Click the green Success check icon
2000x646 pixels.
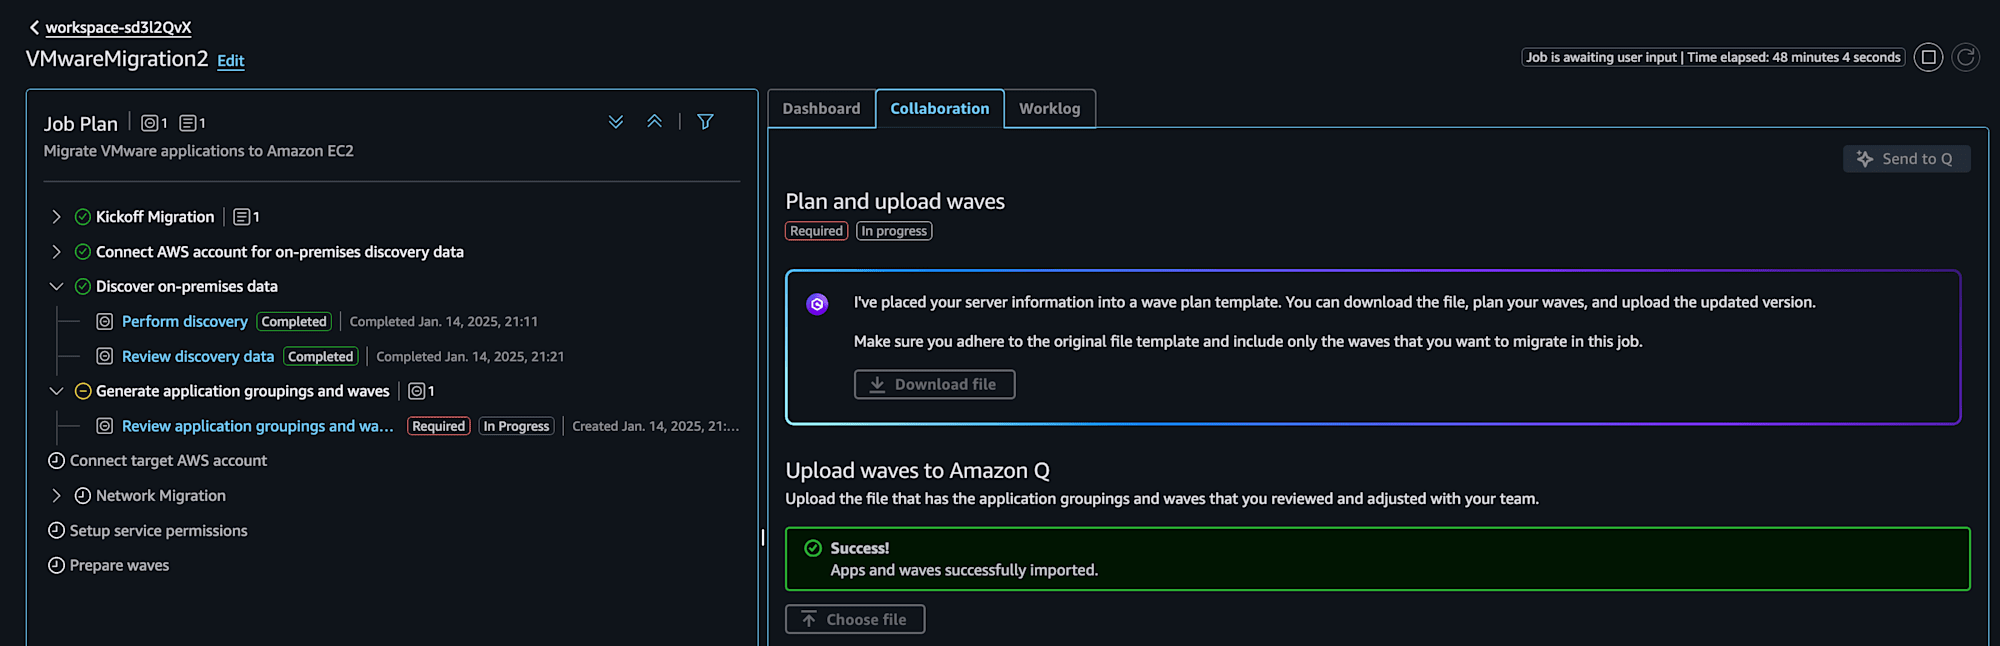pos(813,548)
